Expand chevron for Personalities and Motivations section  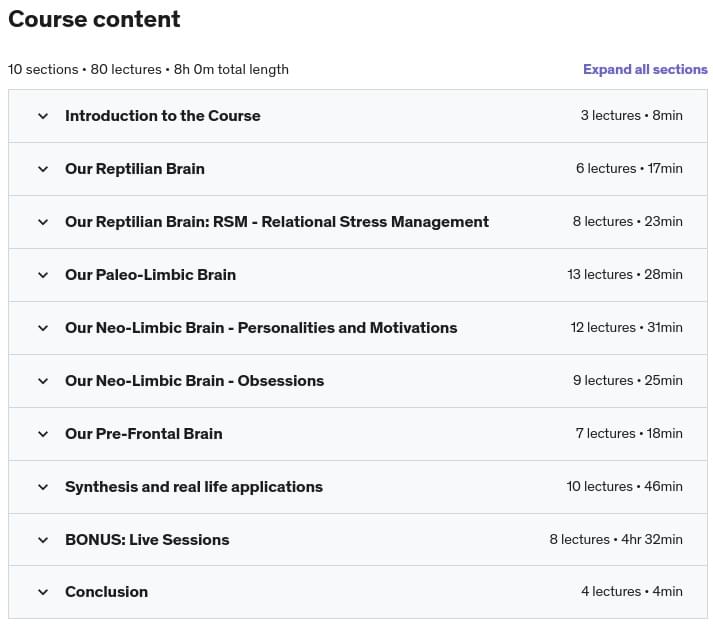[43, 328]
